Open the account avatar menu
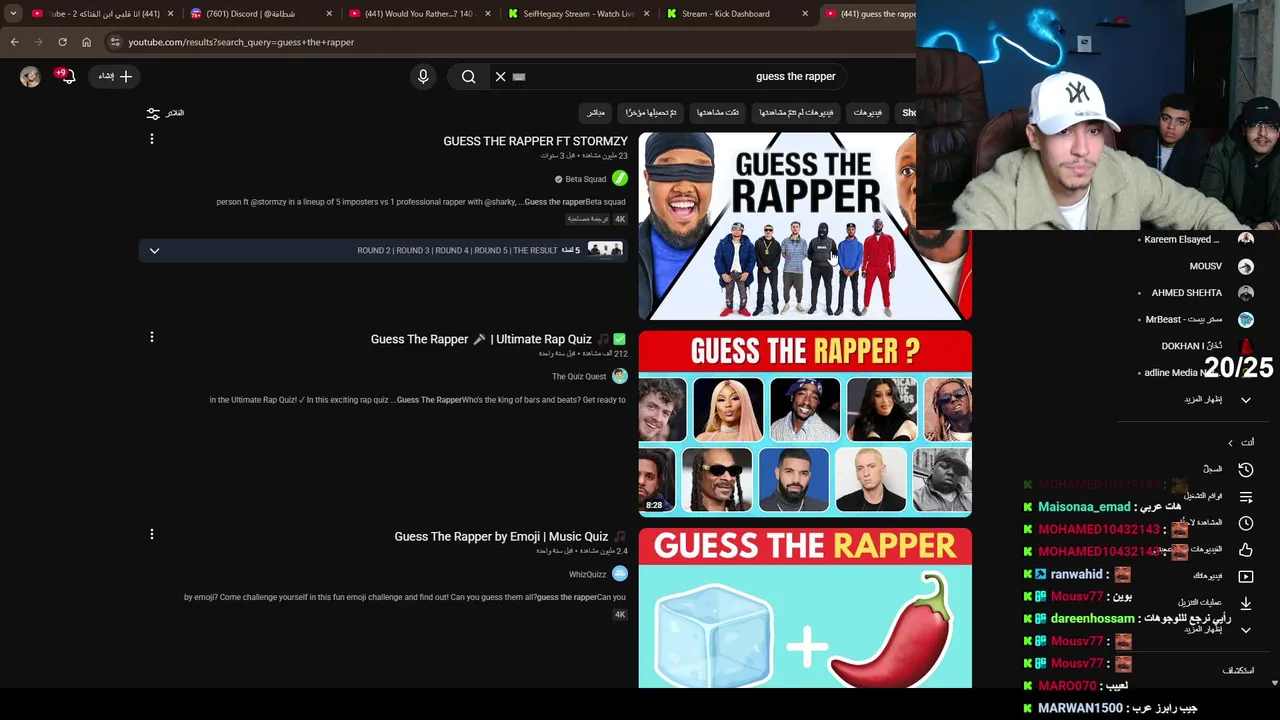1280x720 pixels. [x=30, y=76]
